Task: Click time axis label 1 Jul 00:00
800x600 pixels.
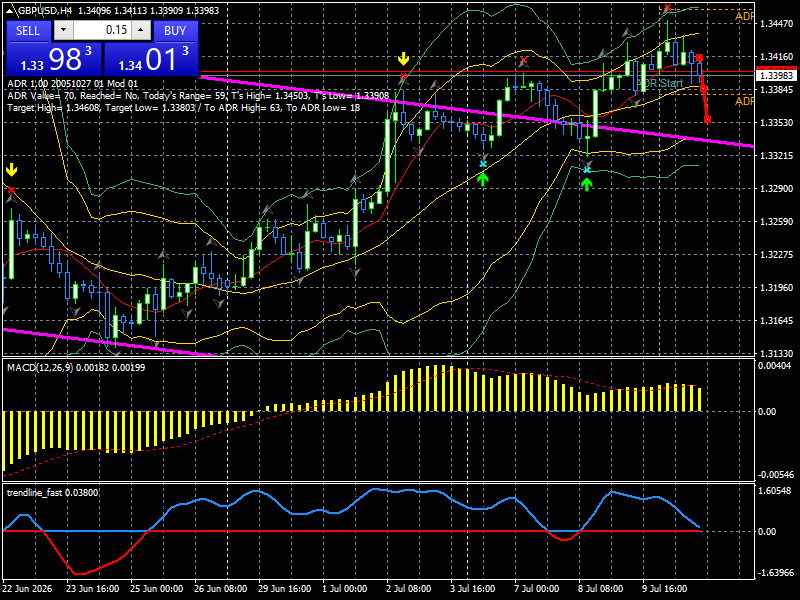Action: click(344, 588)
